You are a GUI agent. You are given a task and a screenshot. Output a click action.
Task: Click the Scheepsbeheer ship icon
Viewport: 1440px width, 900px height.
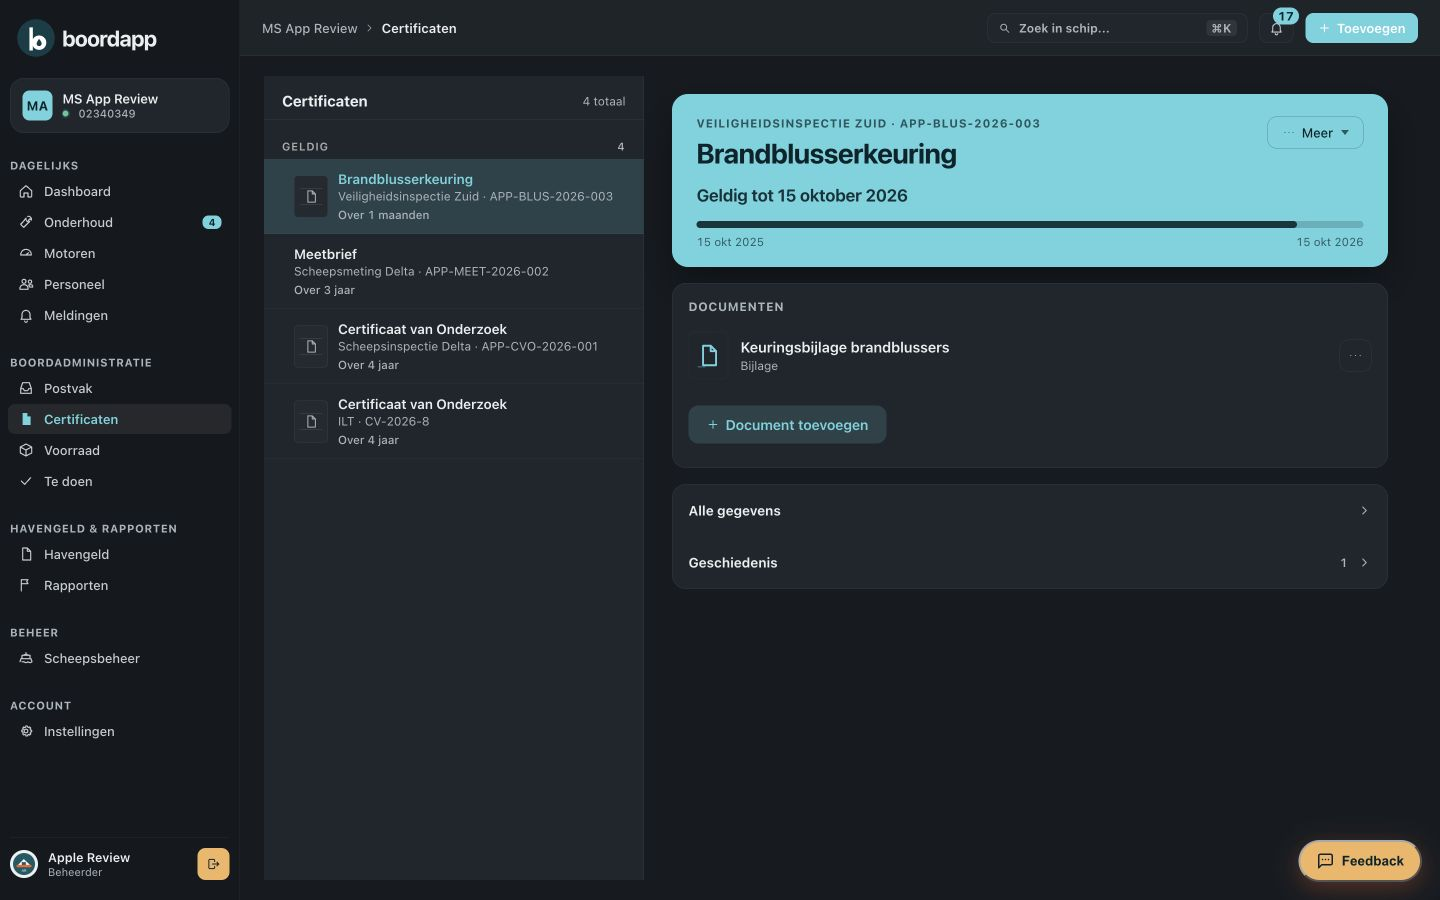tap(26, 659)
